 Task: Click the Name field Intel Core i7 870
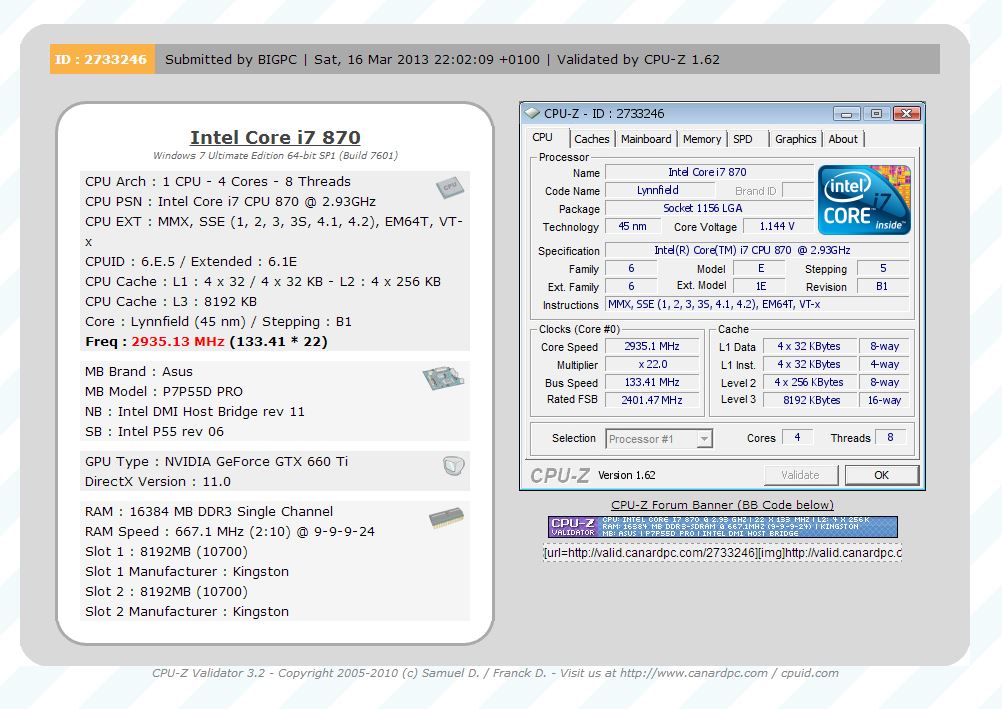coord(709,172)
